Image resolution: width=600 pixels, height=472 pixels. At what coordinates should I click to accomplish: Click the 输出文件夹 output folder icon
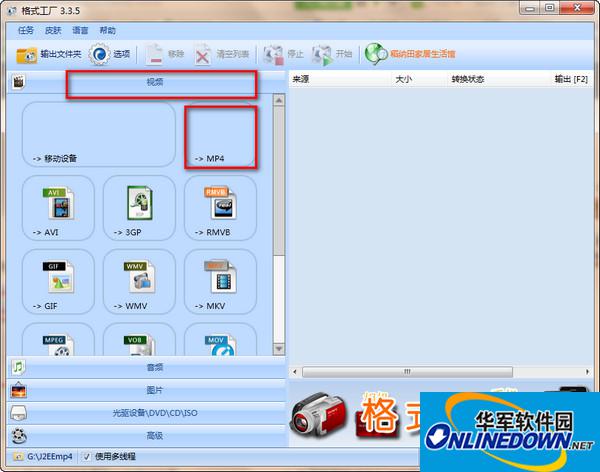click(27, 54)
